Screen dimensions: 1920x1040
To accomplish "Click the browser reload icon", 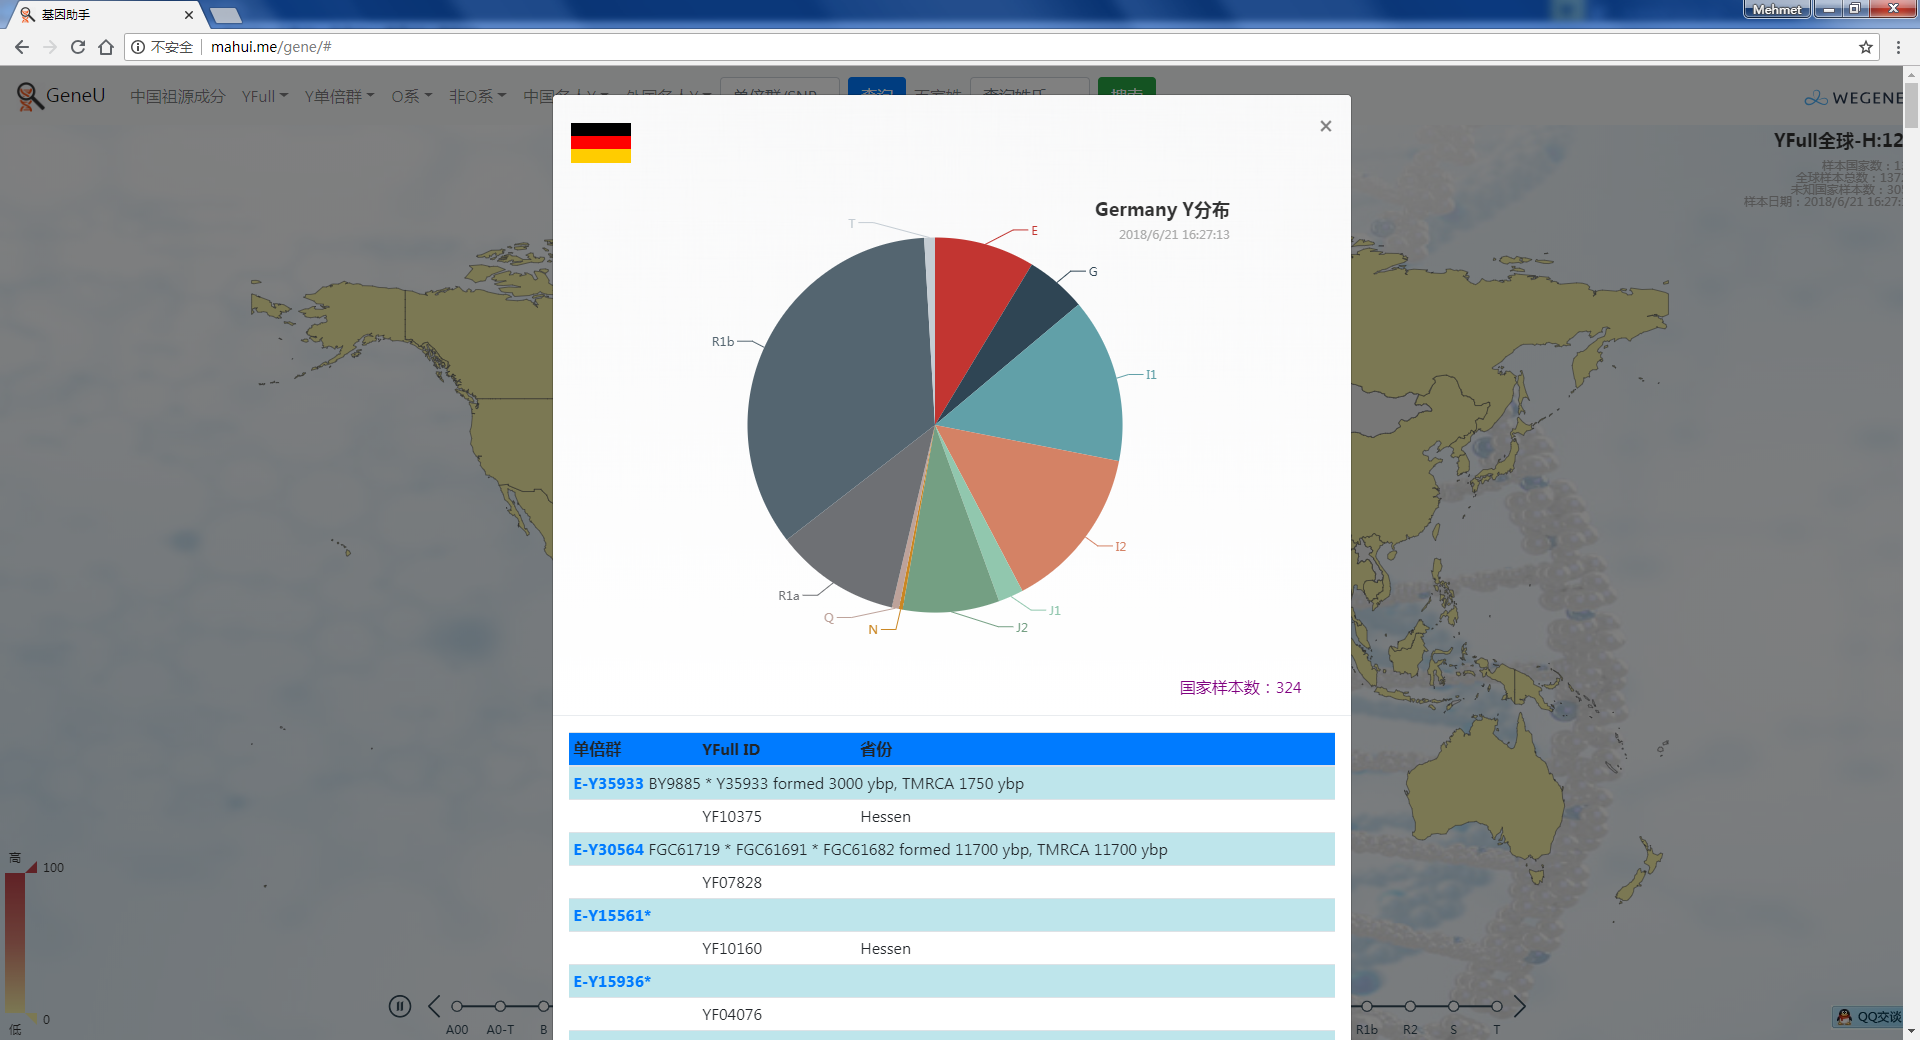I will [78, 47].
